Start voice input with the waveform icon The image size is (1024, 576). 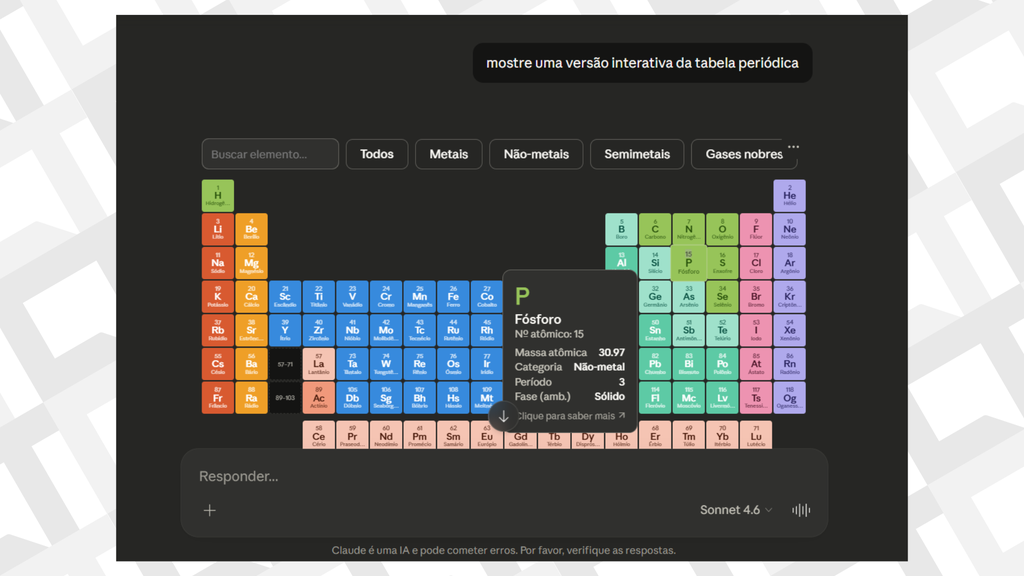coord(801,510)
